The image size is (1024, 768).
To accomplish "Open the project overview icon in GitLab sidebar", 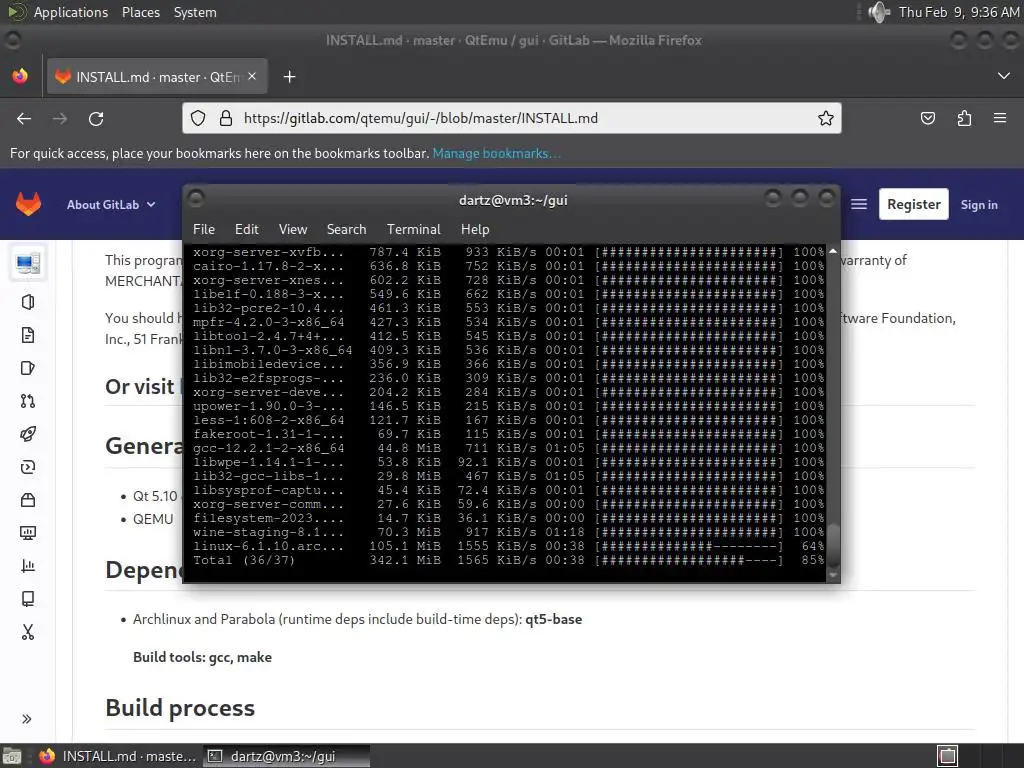I will click(x=27, y=263).
